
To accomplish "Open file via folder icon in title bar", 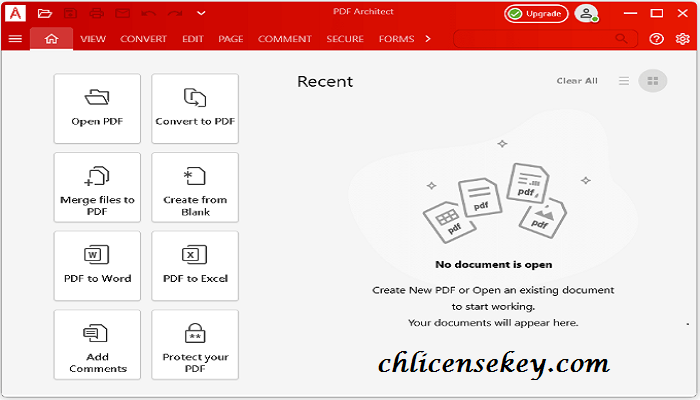I will pos(45,13).
